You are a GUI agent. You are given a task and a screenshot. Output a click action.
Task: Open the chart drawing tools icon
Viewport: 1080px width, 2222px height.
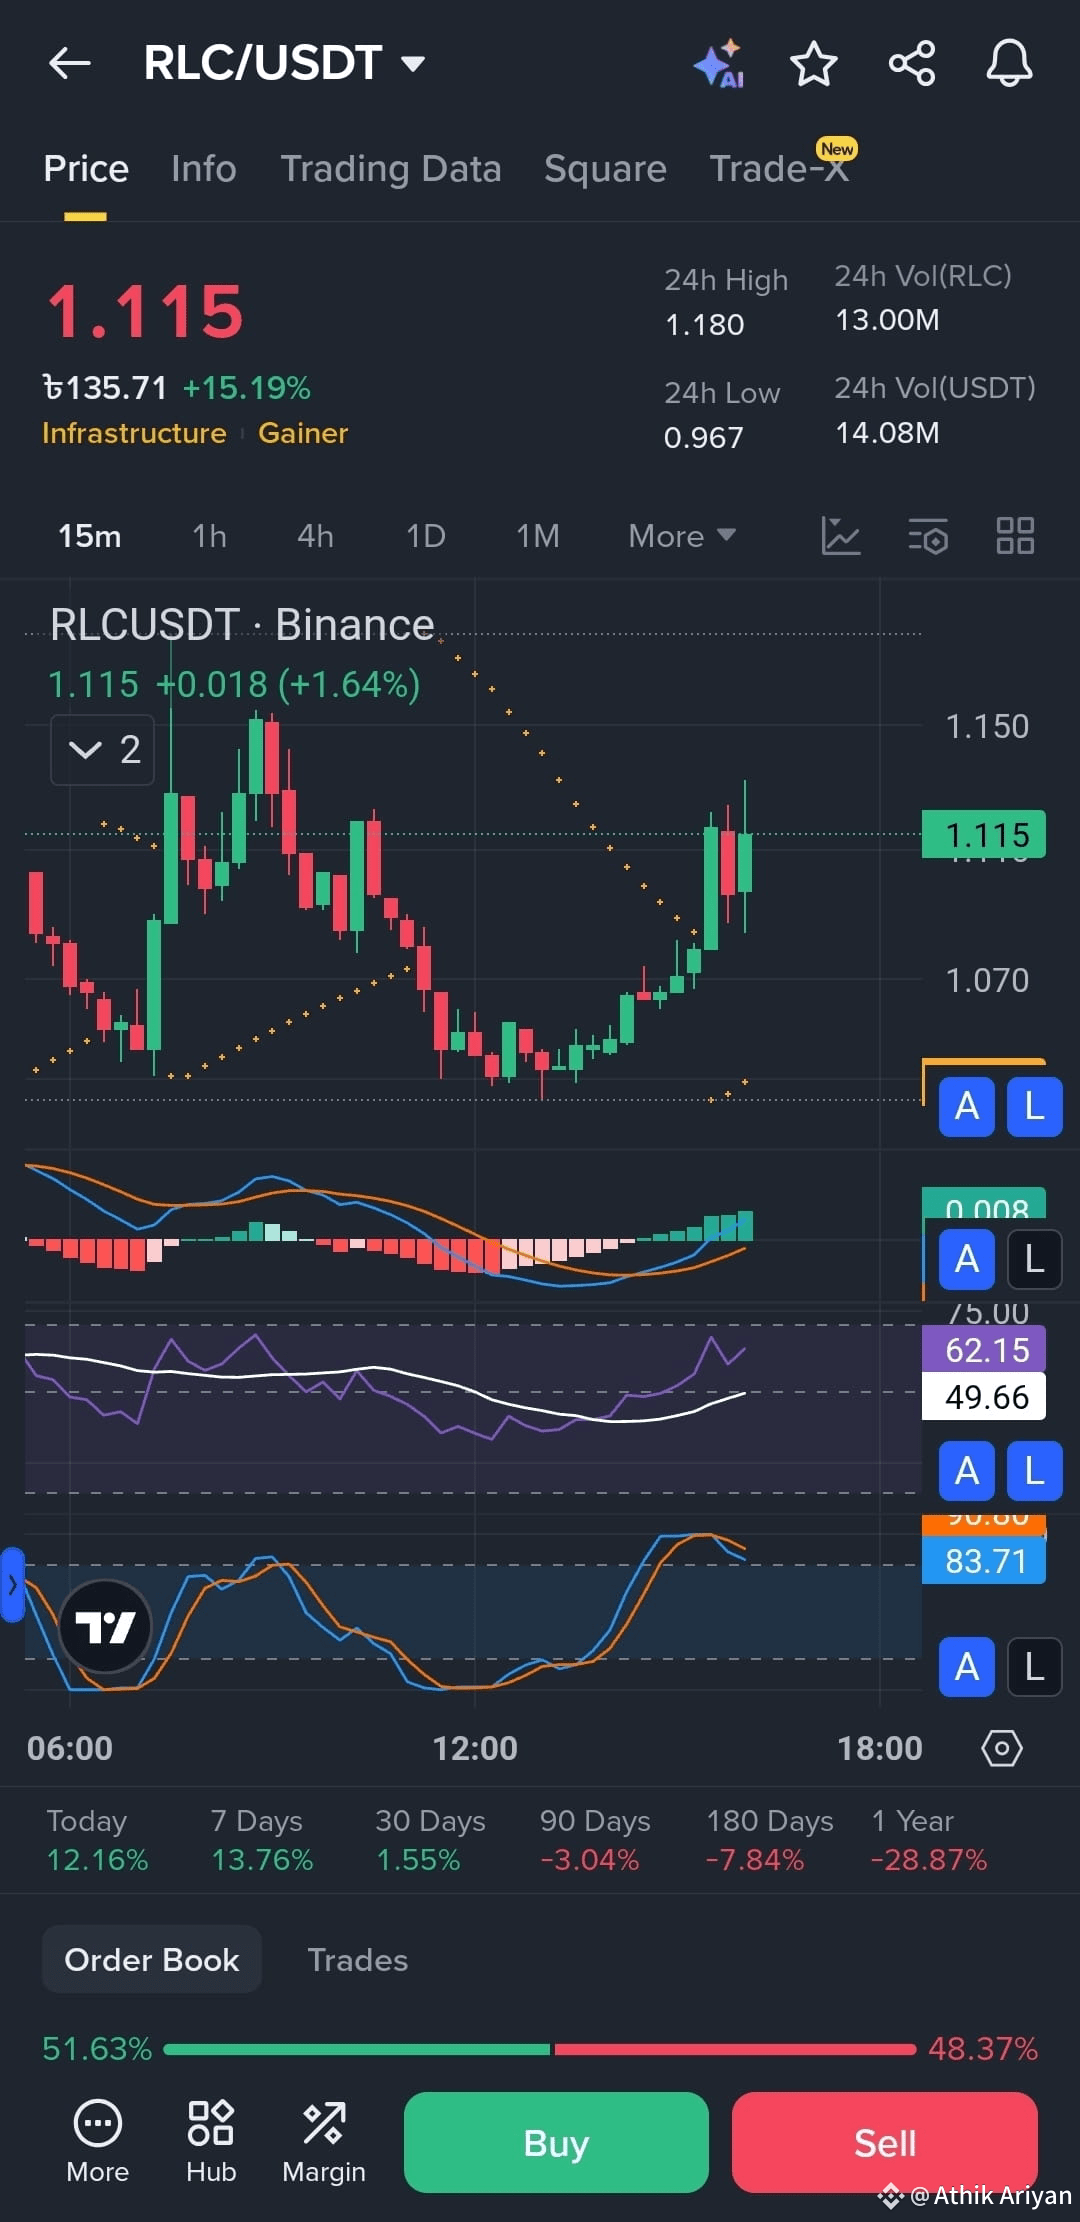pyautogui.click(x=841, y=536)
